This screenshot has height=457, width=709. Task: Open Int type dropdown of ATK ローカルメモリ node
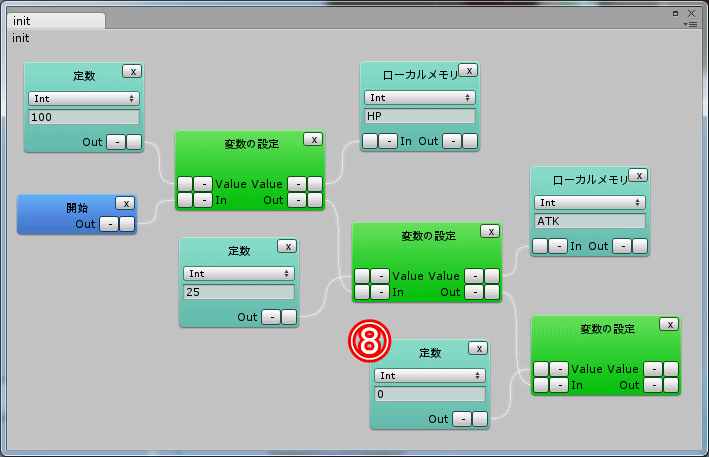tap(590, 203)
